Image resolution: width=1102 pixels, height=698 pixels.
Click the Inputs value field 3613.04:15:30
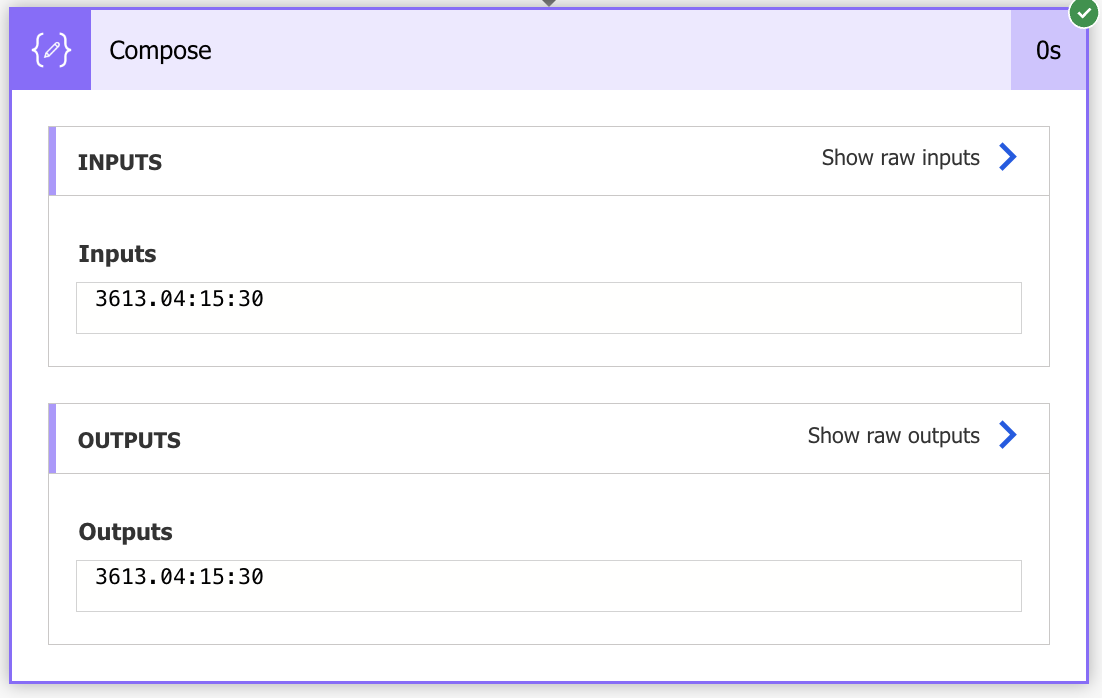549,308
